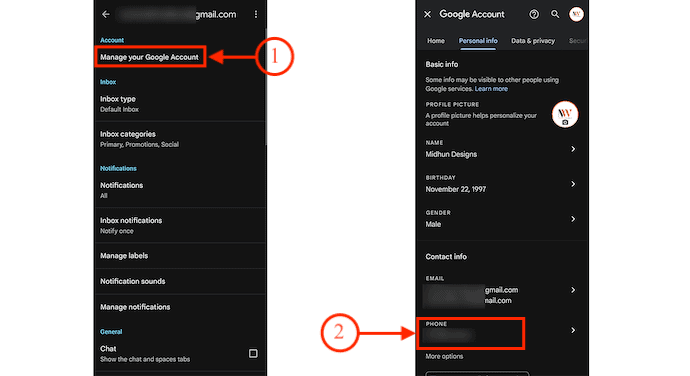Screen dimensions: 690x376
Task: Click the Basic info heading
Action: coord(441,64)
